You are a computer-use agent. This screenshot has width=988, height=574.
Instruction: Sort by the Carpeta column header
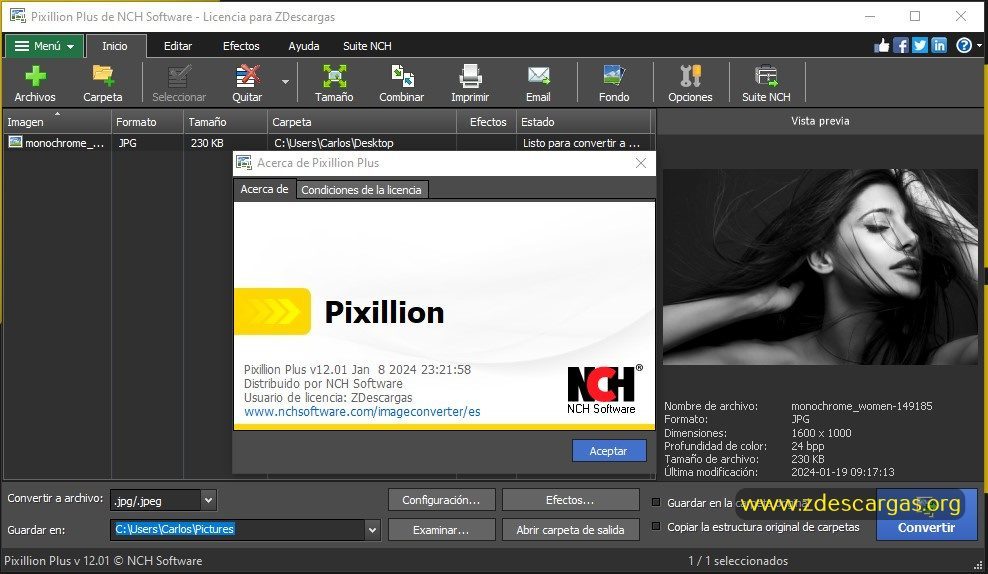coord(362,122)
